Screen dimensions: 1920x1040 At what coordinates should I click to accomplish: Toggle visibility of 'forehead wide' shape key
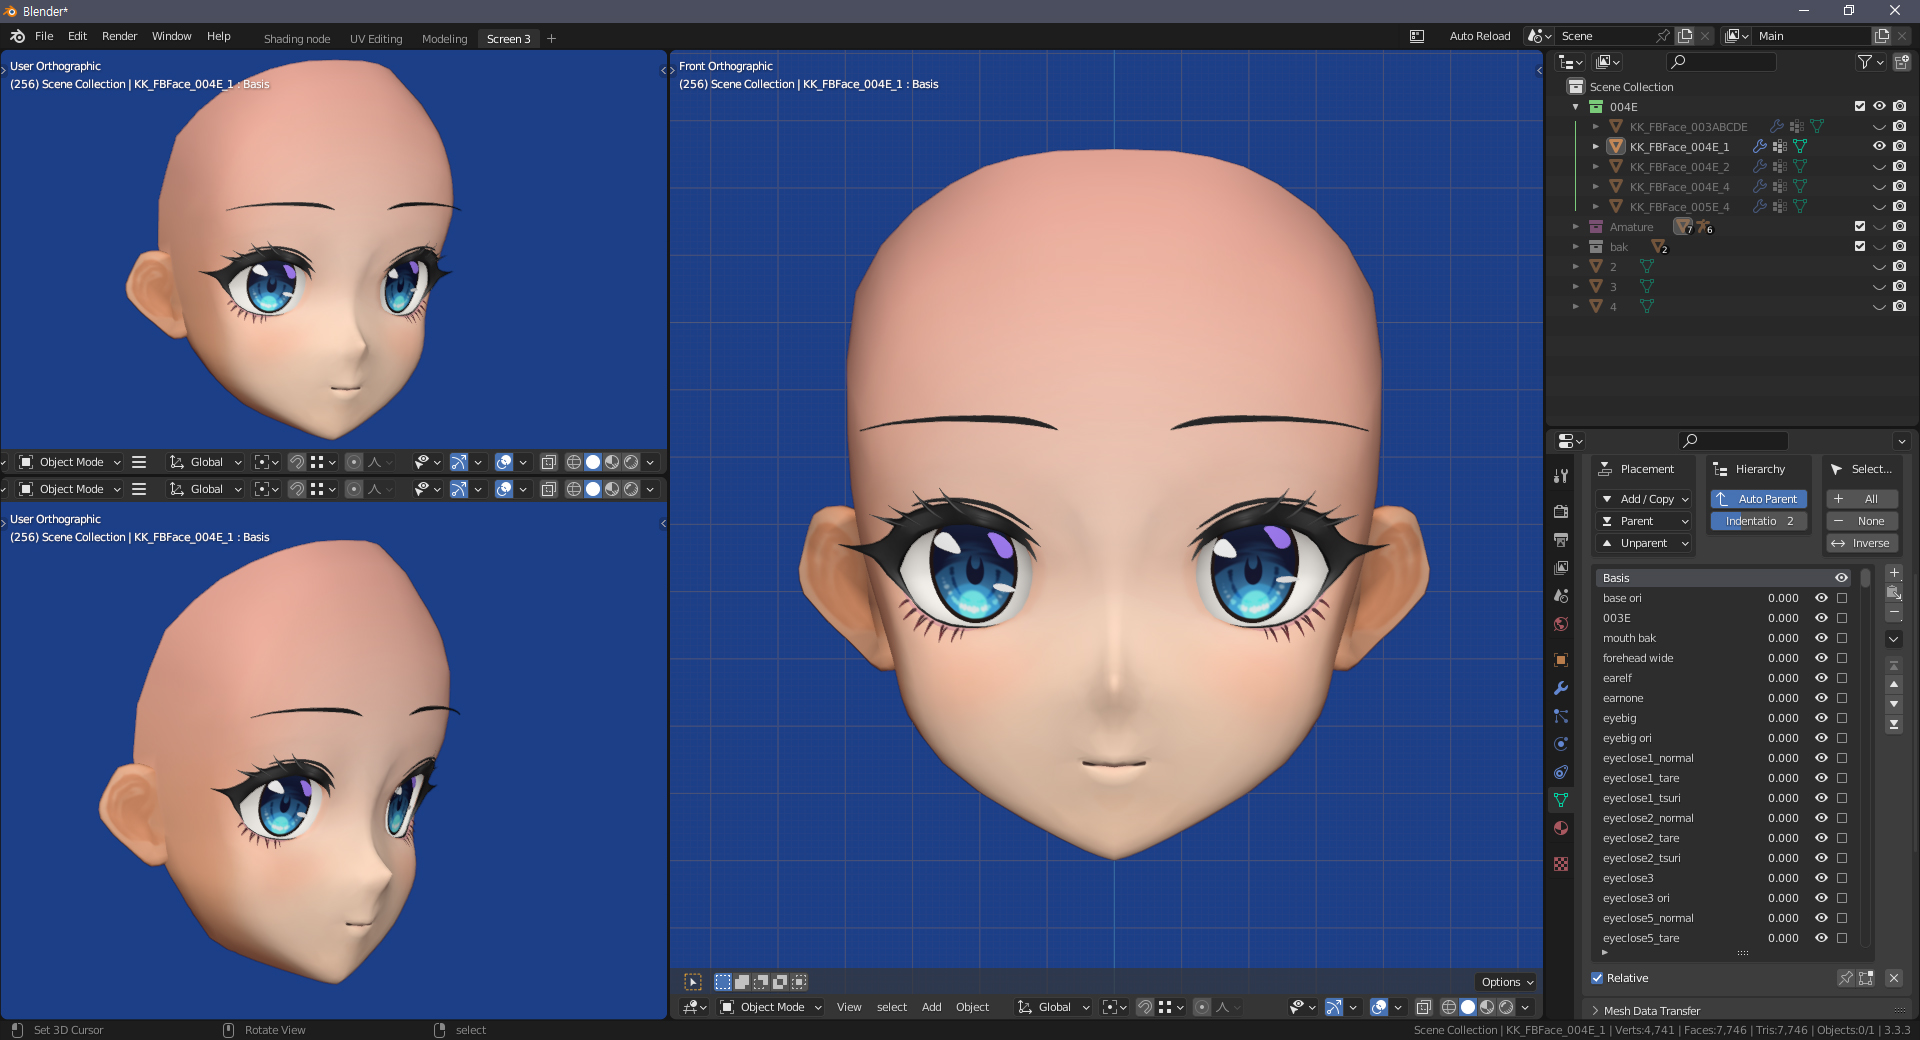(x=1821, y=658)
